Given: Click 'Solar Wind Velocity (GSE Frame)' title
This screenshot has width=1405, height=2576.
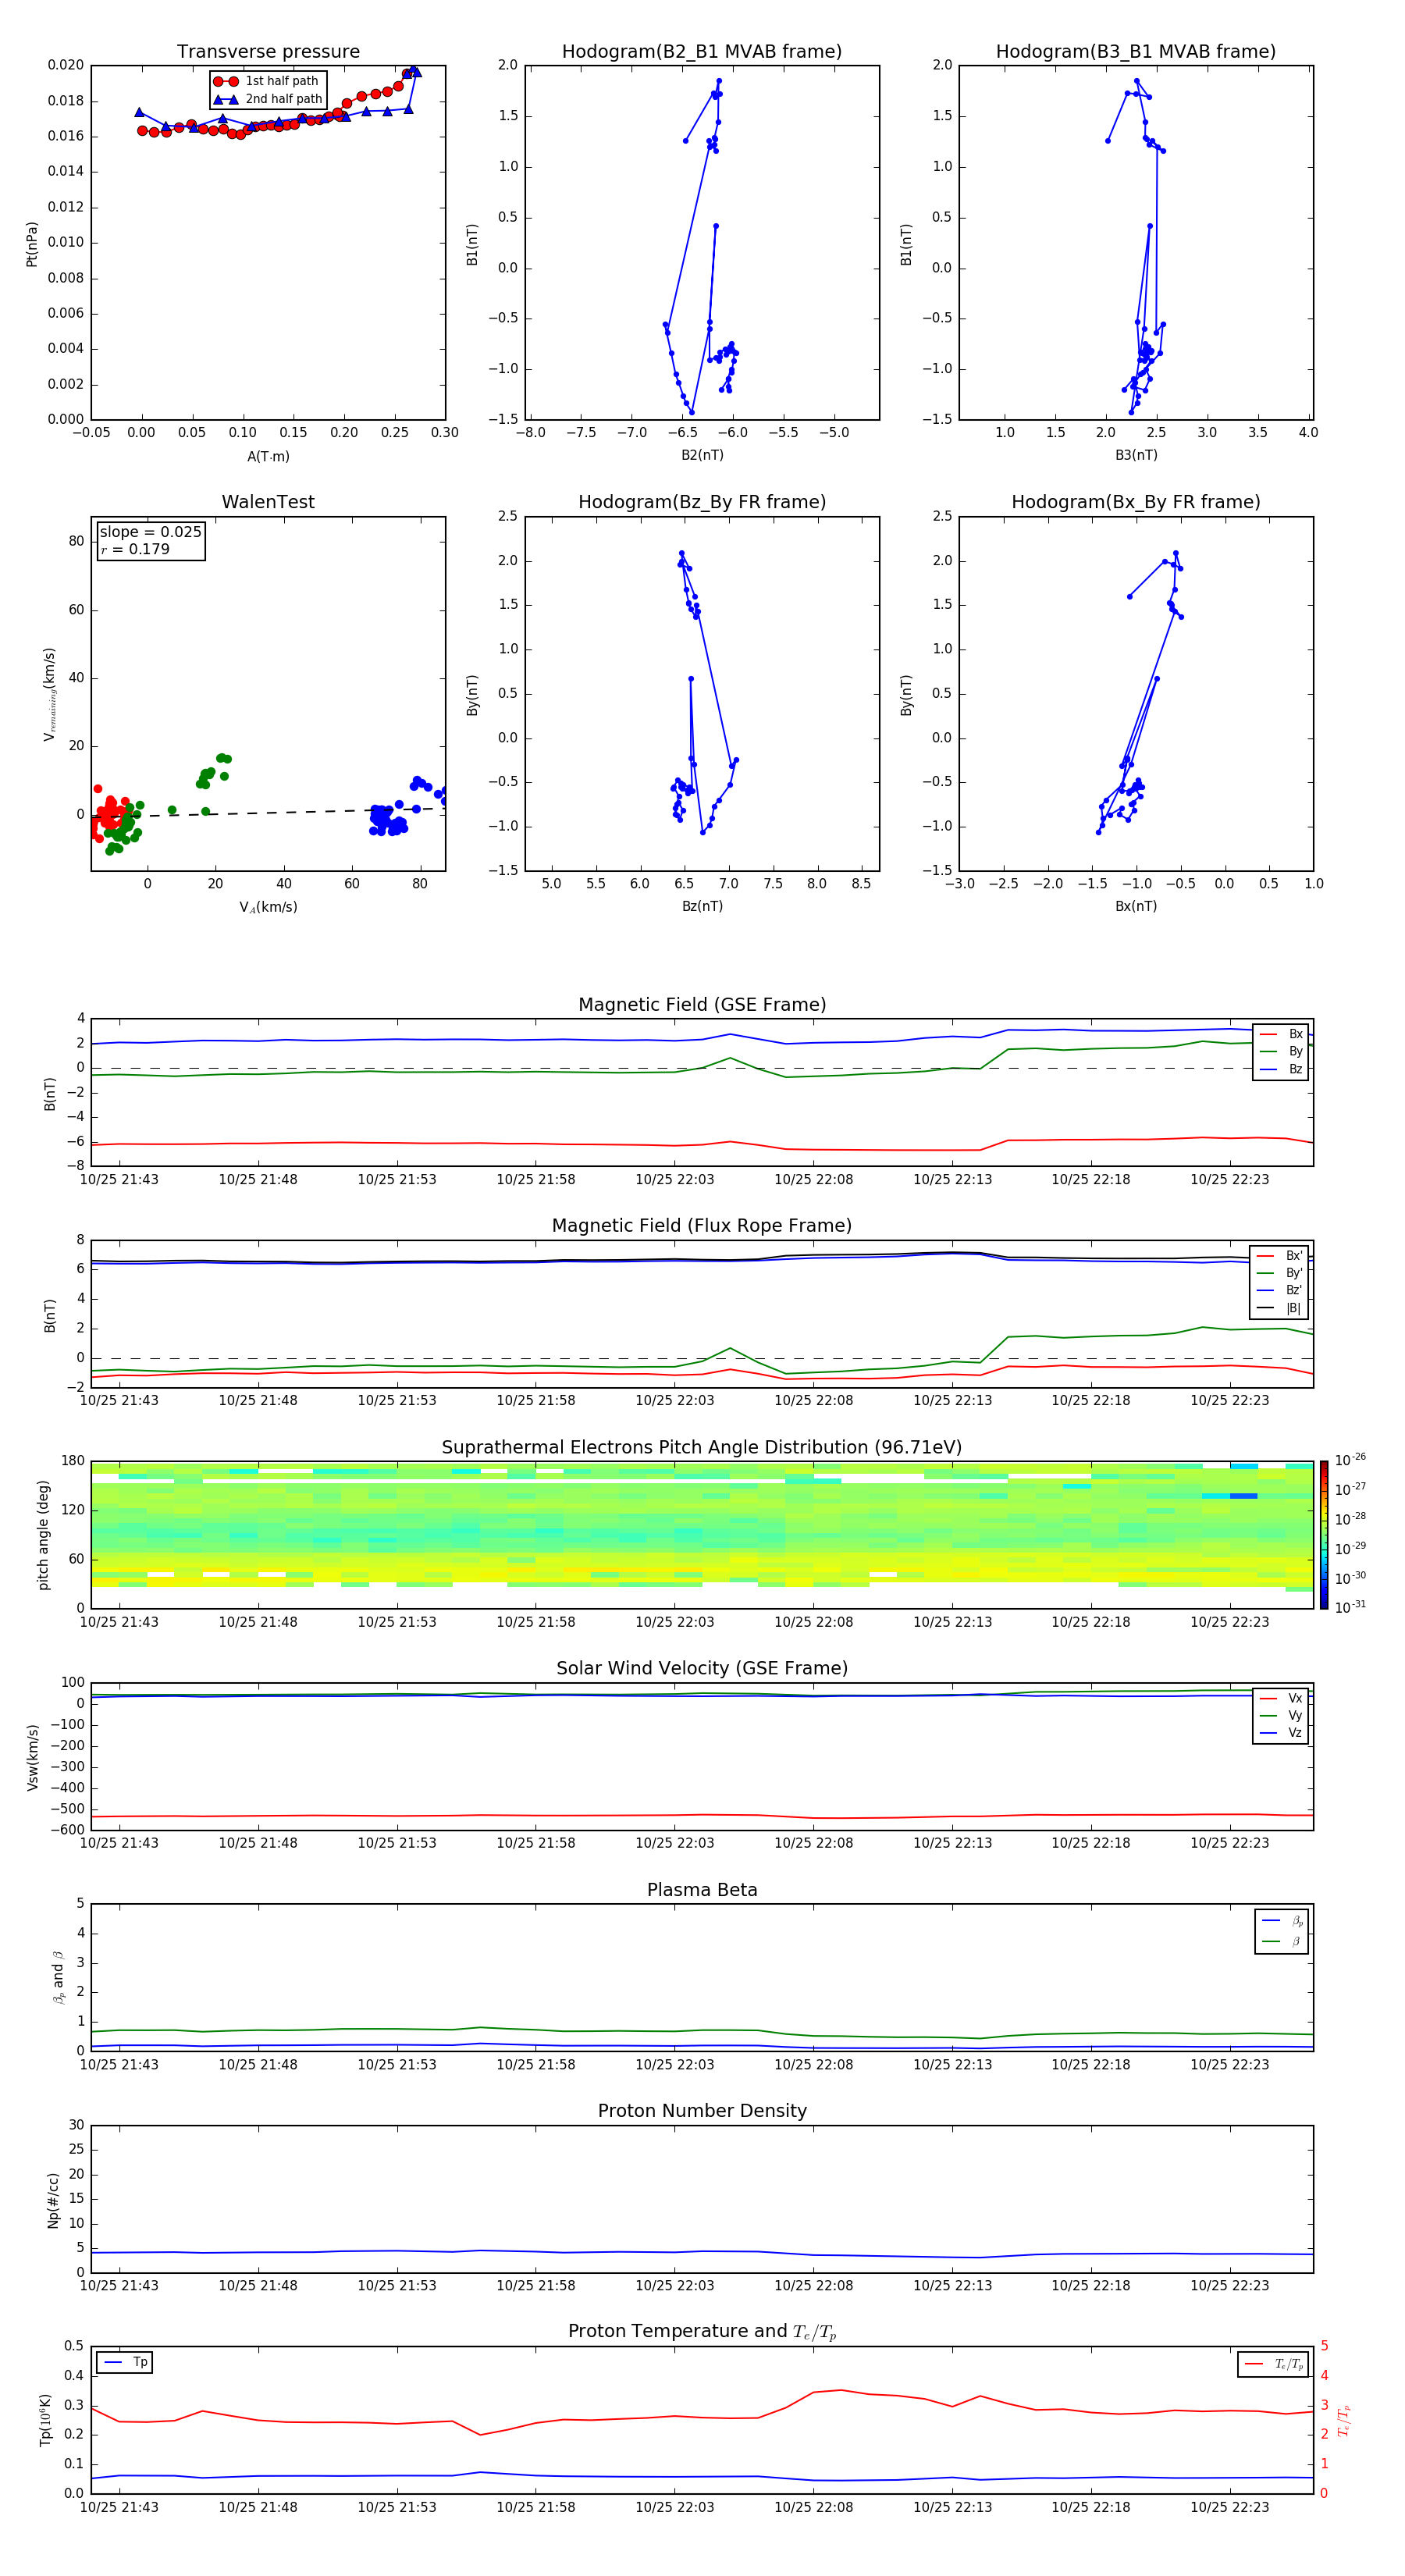Looking at the screenshot, I should tap(702, 1668).
